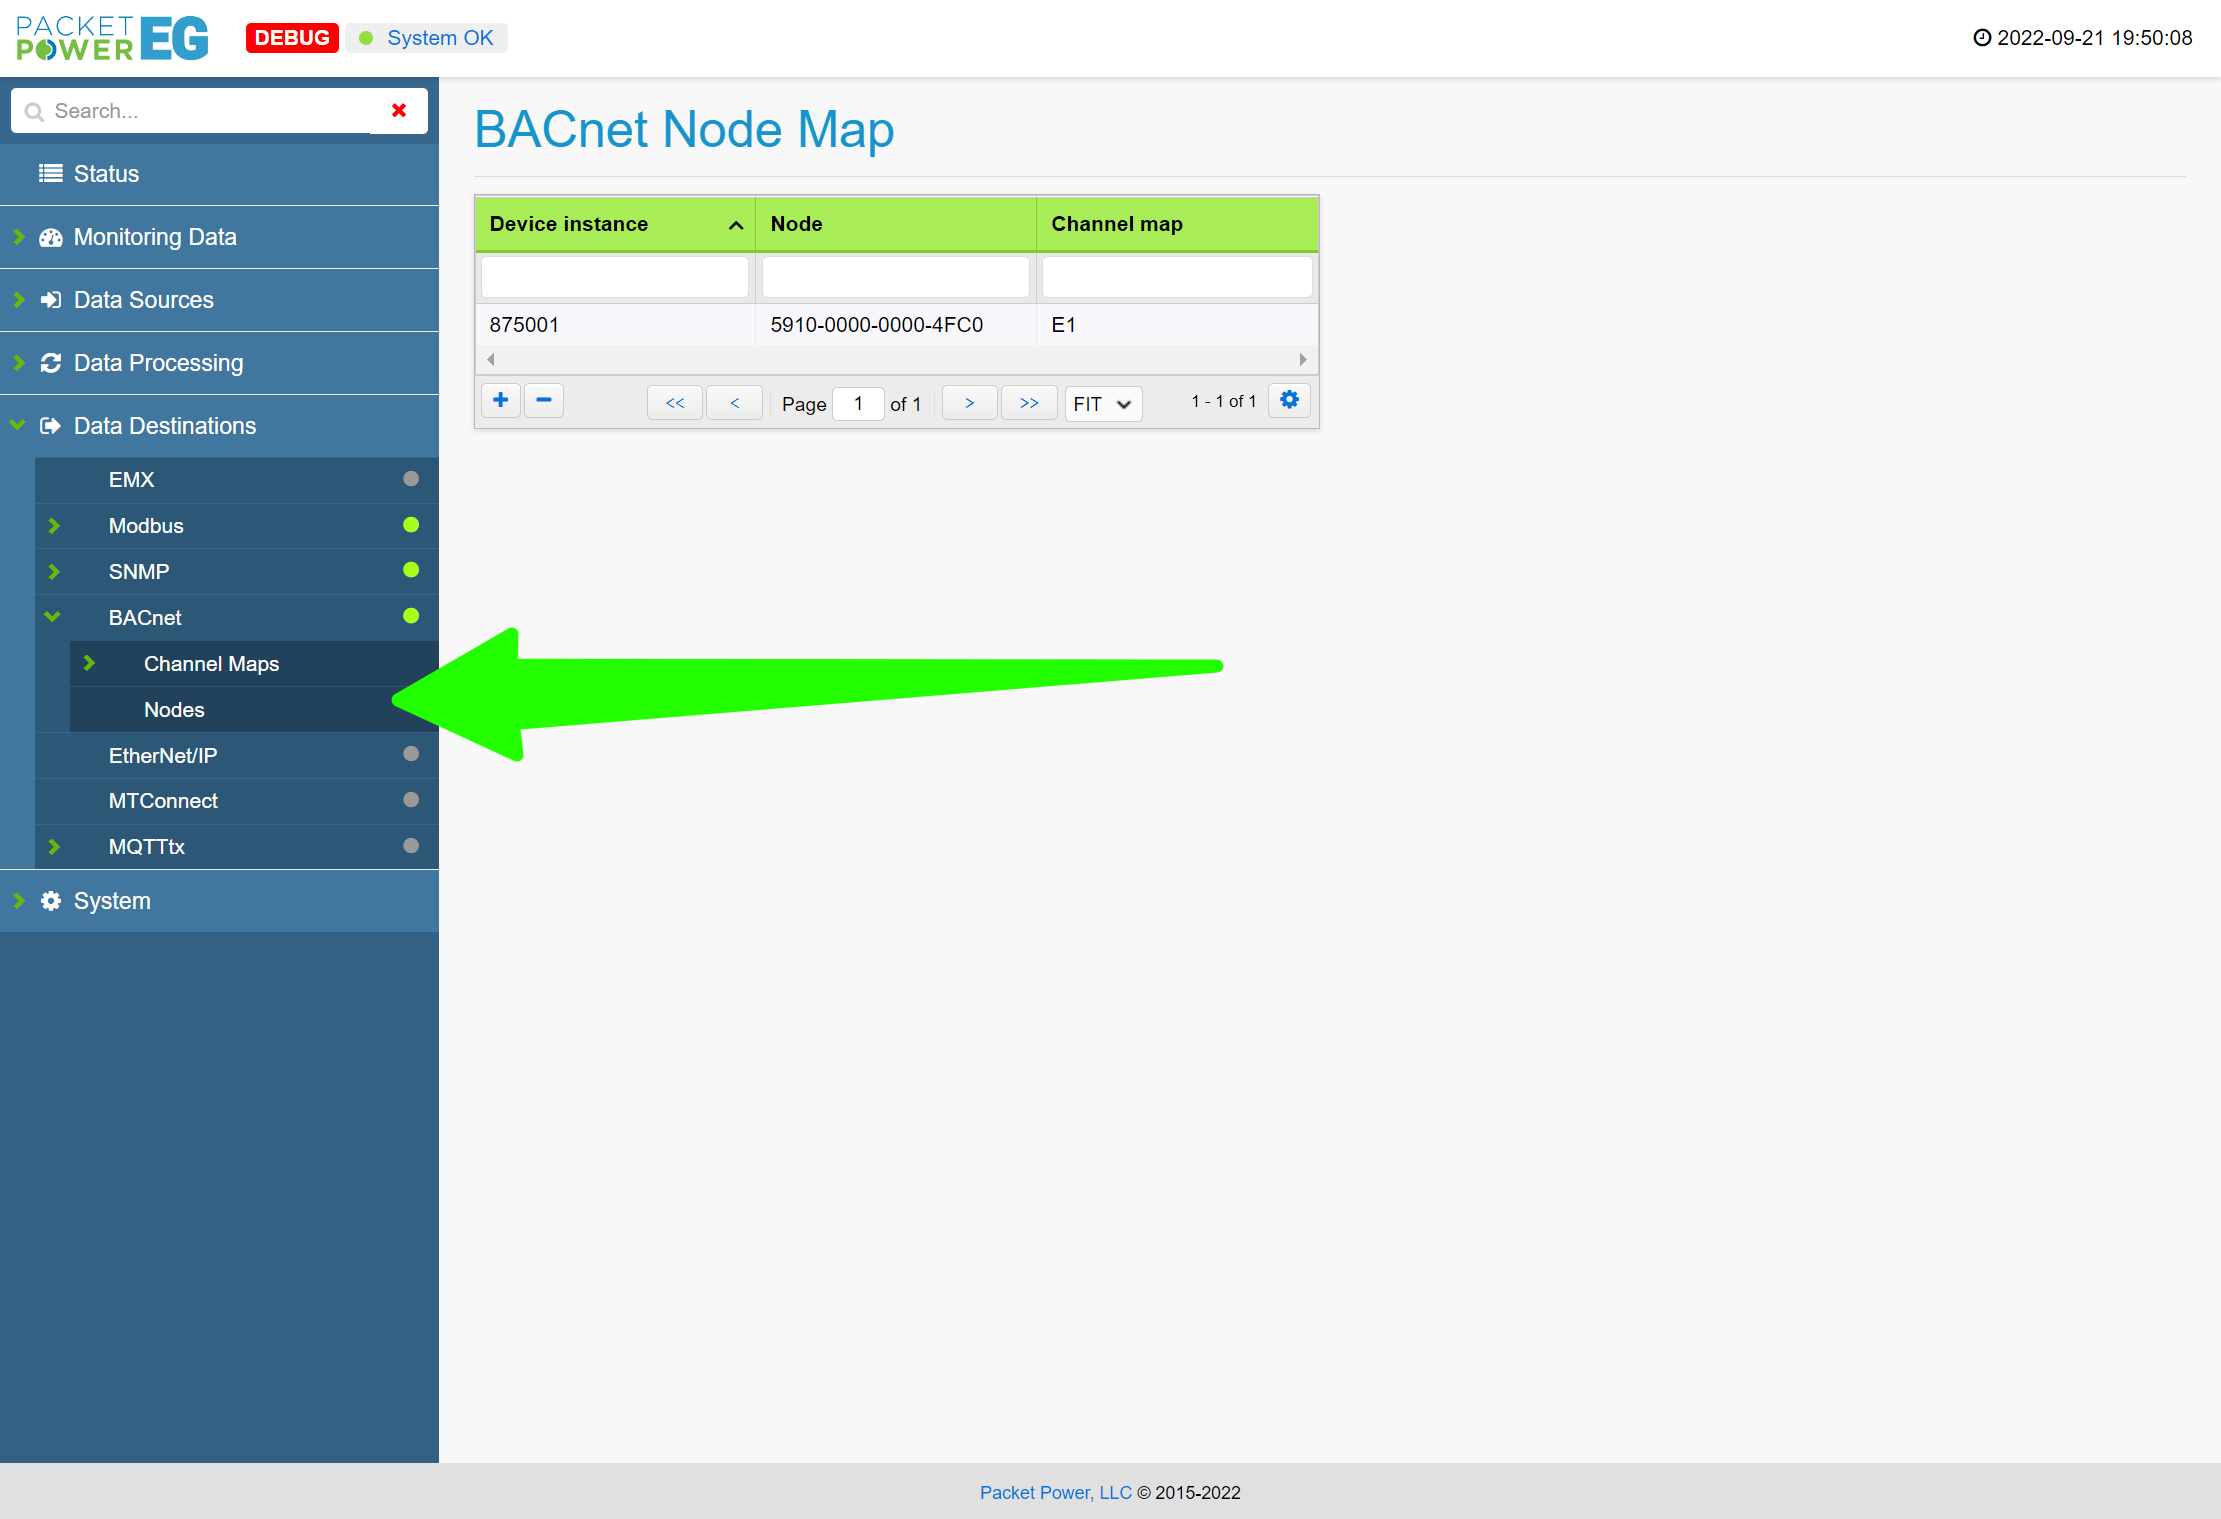
Task: Go to last page with >> button
Action: coord(1029,403)
